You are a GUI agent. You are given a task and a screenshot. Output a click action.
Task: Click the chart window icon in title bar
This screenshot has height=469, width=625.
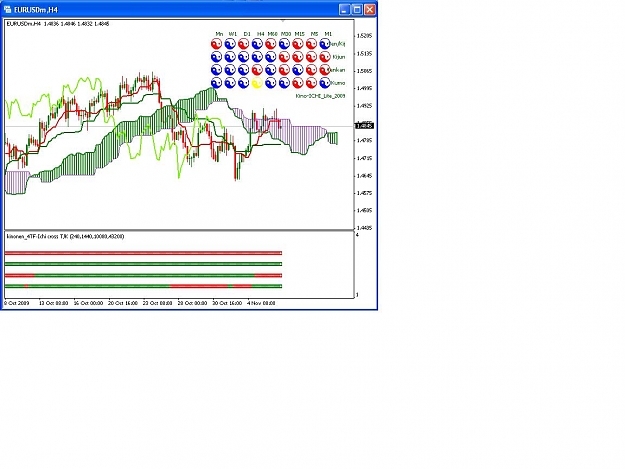pos(7,9)
